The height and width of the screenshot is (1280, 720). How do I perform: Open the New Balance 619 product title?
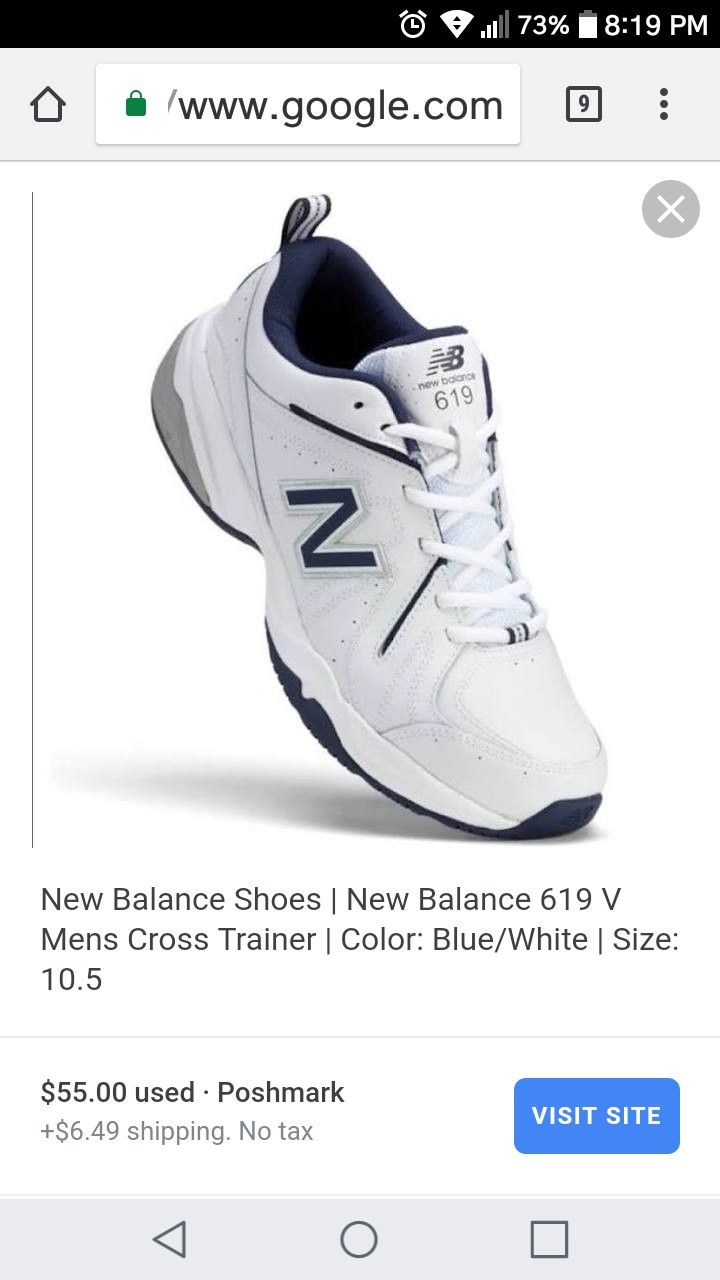(x=360, y=939)
